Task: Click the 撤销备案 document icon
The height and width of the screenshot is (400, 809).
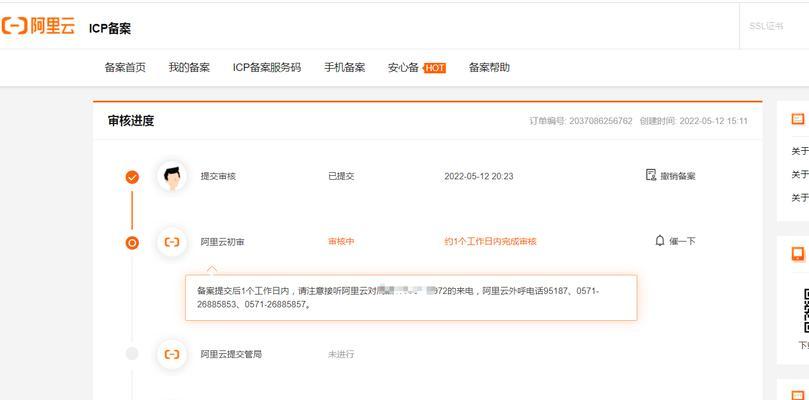Action: [651, 175]
